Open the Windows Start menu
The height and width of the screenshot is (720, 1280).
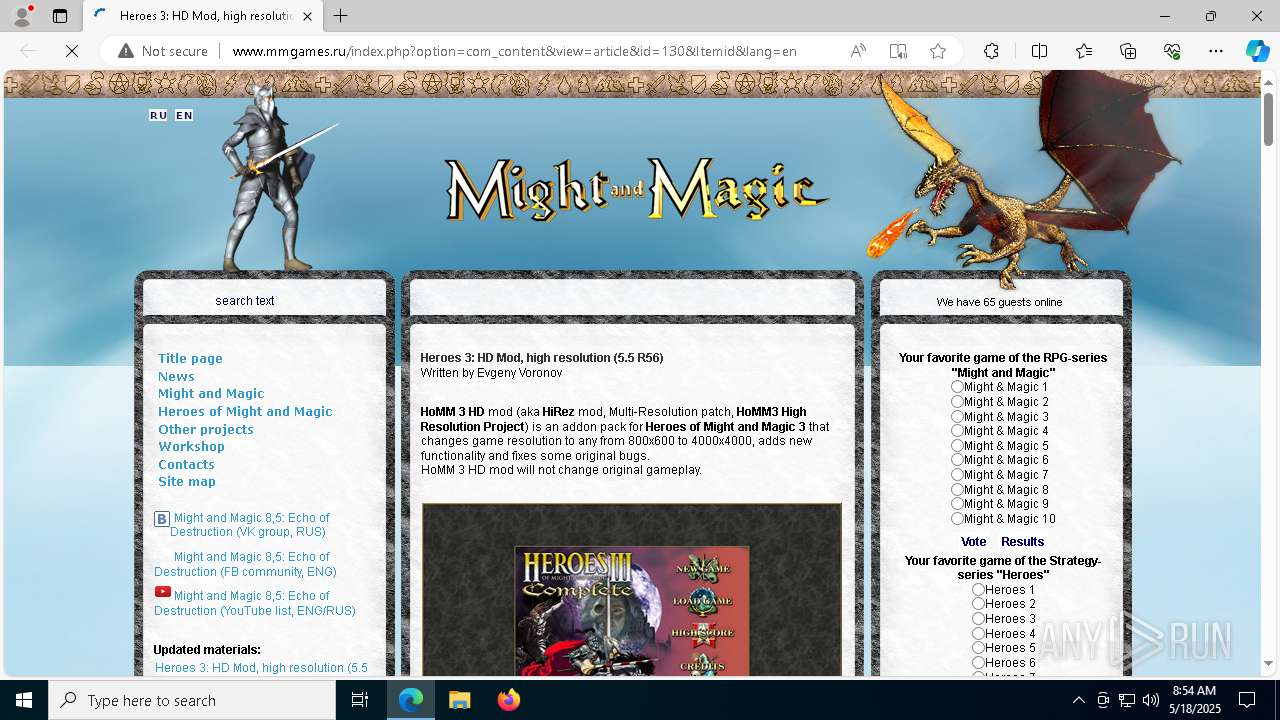click(x=24, y=700)
